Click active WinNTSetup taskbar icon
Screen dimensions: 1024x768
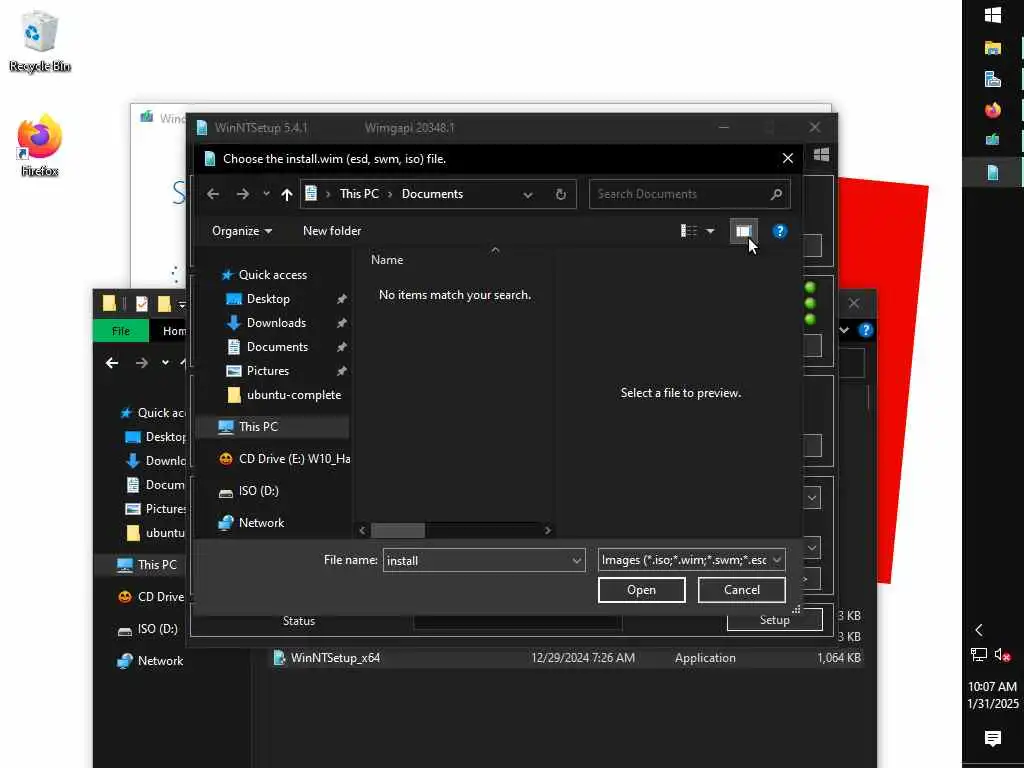[x=993, y=172]
